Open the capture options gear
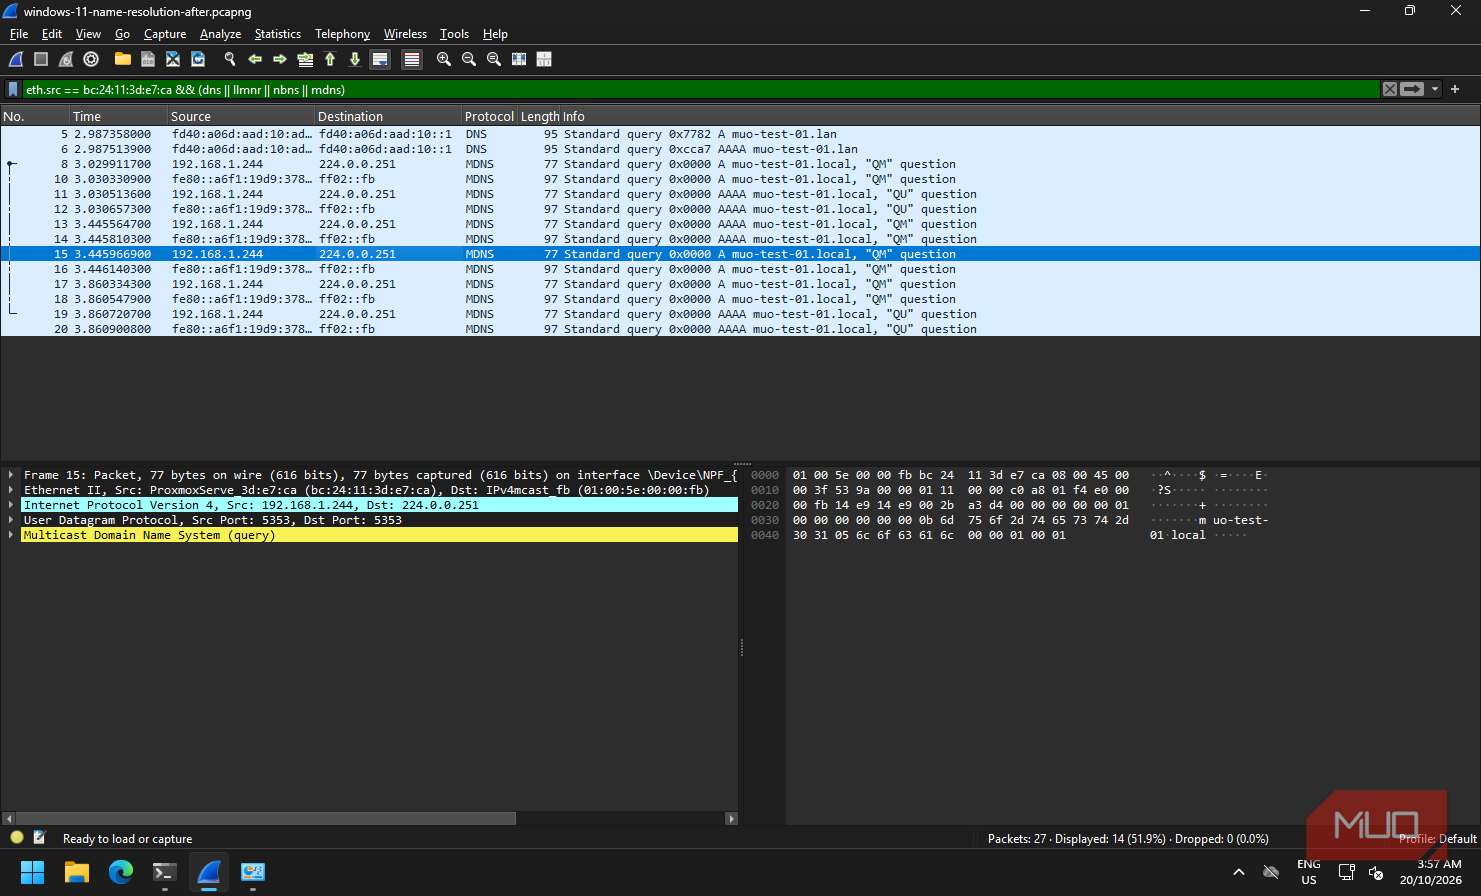This screenshot has width=1481, height=896. 91,59
